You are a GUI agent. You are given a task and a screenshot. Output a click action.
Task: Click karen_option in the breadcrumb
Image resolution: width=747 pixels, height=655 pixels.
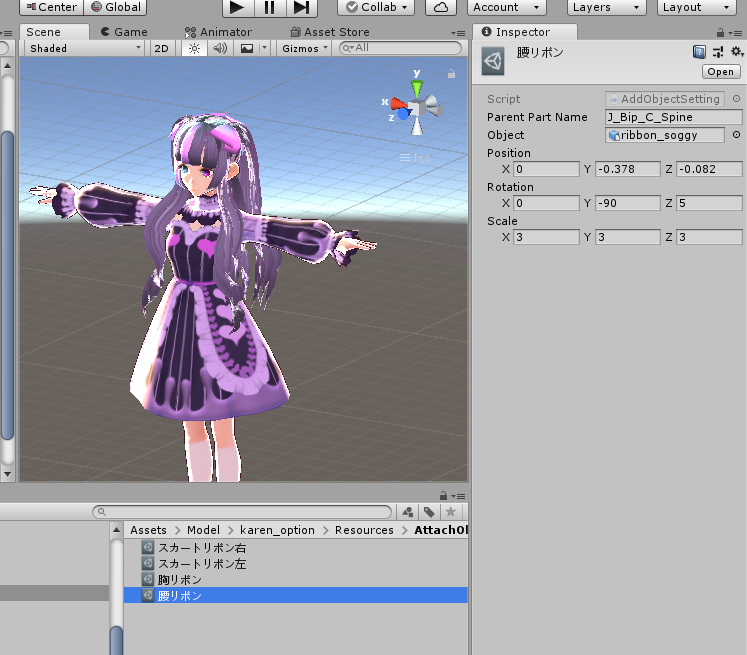pos(277,530)
